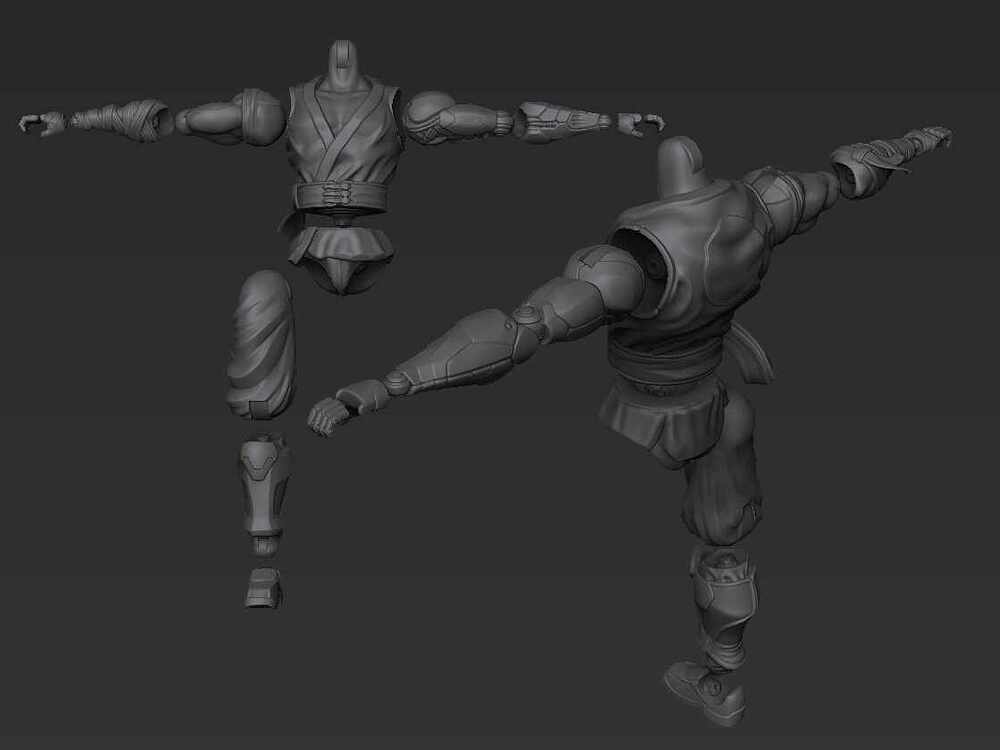Select the separated baggy thigh piece
Screen dimensions: 1000x750
click(261, 344)
